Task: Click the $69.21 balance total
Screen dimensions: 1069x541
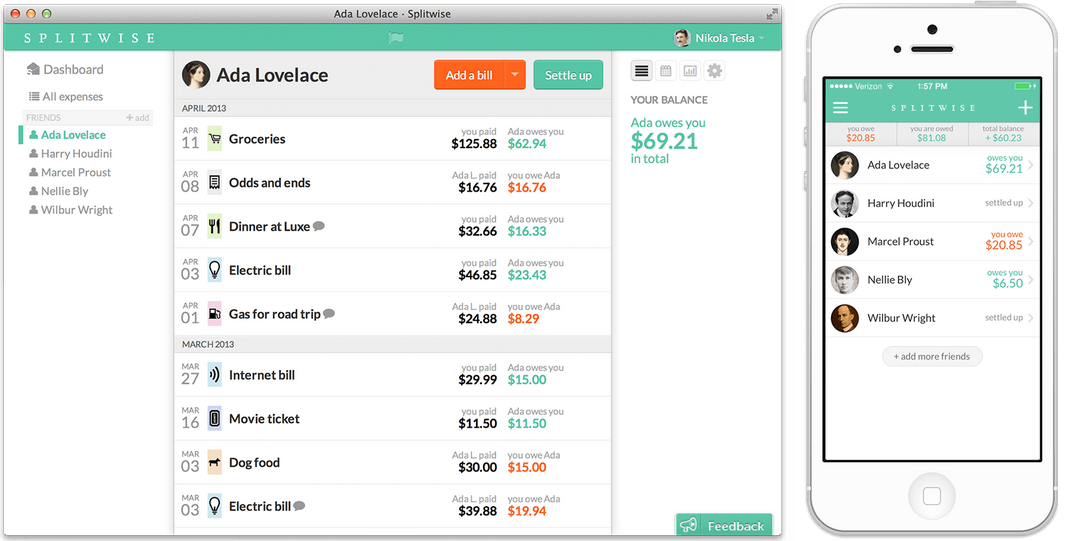Action: click(664, 141)
